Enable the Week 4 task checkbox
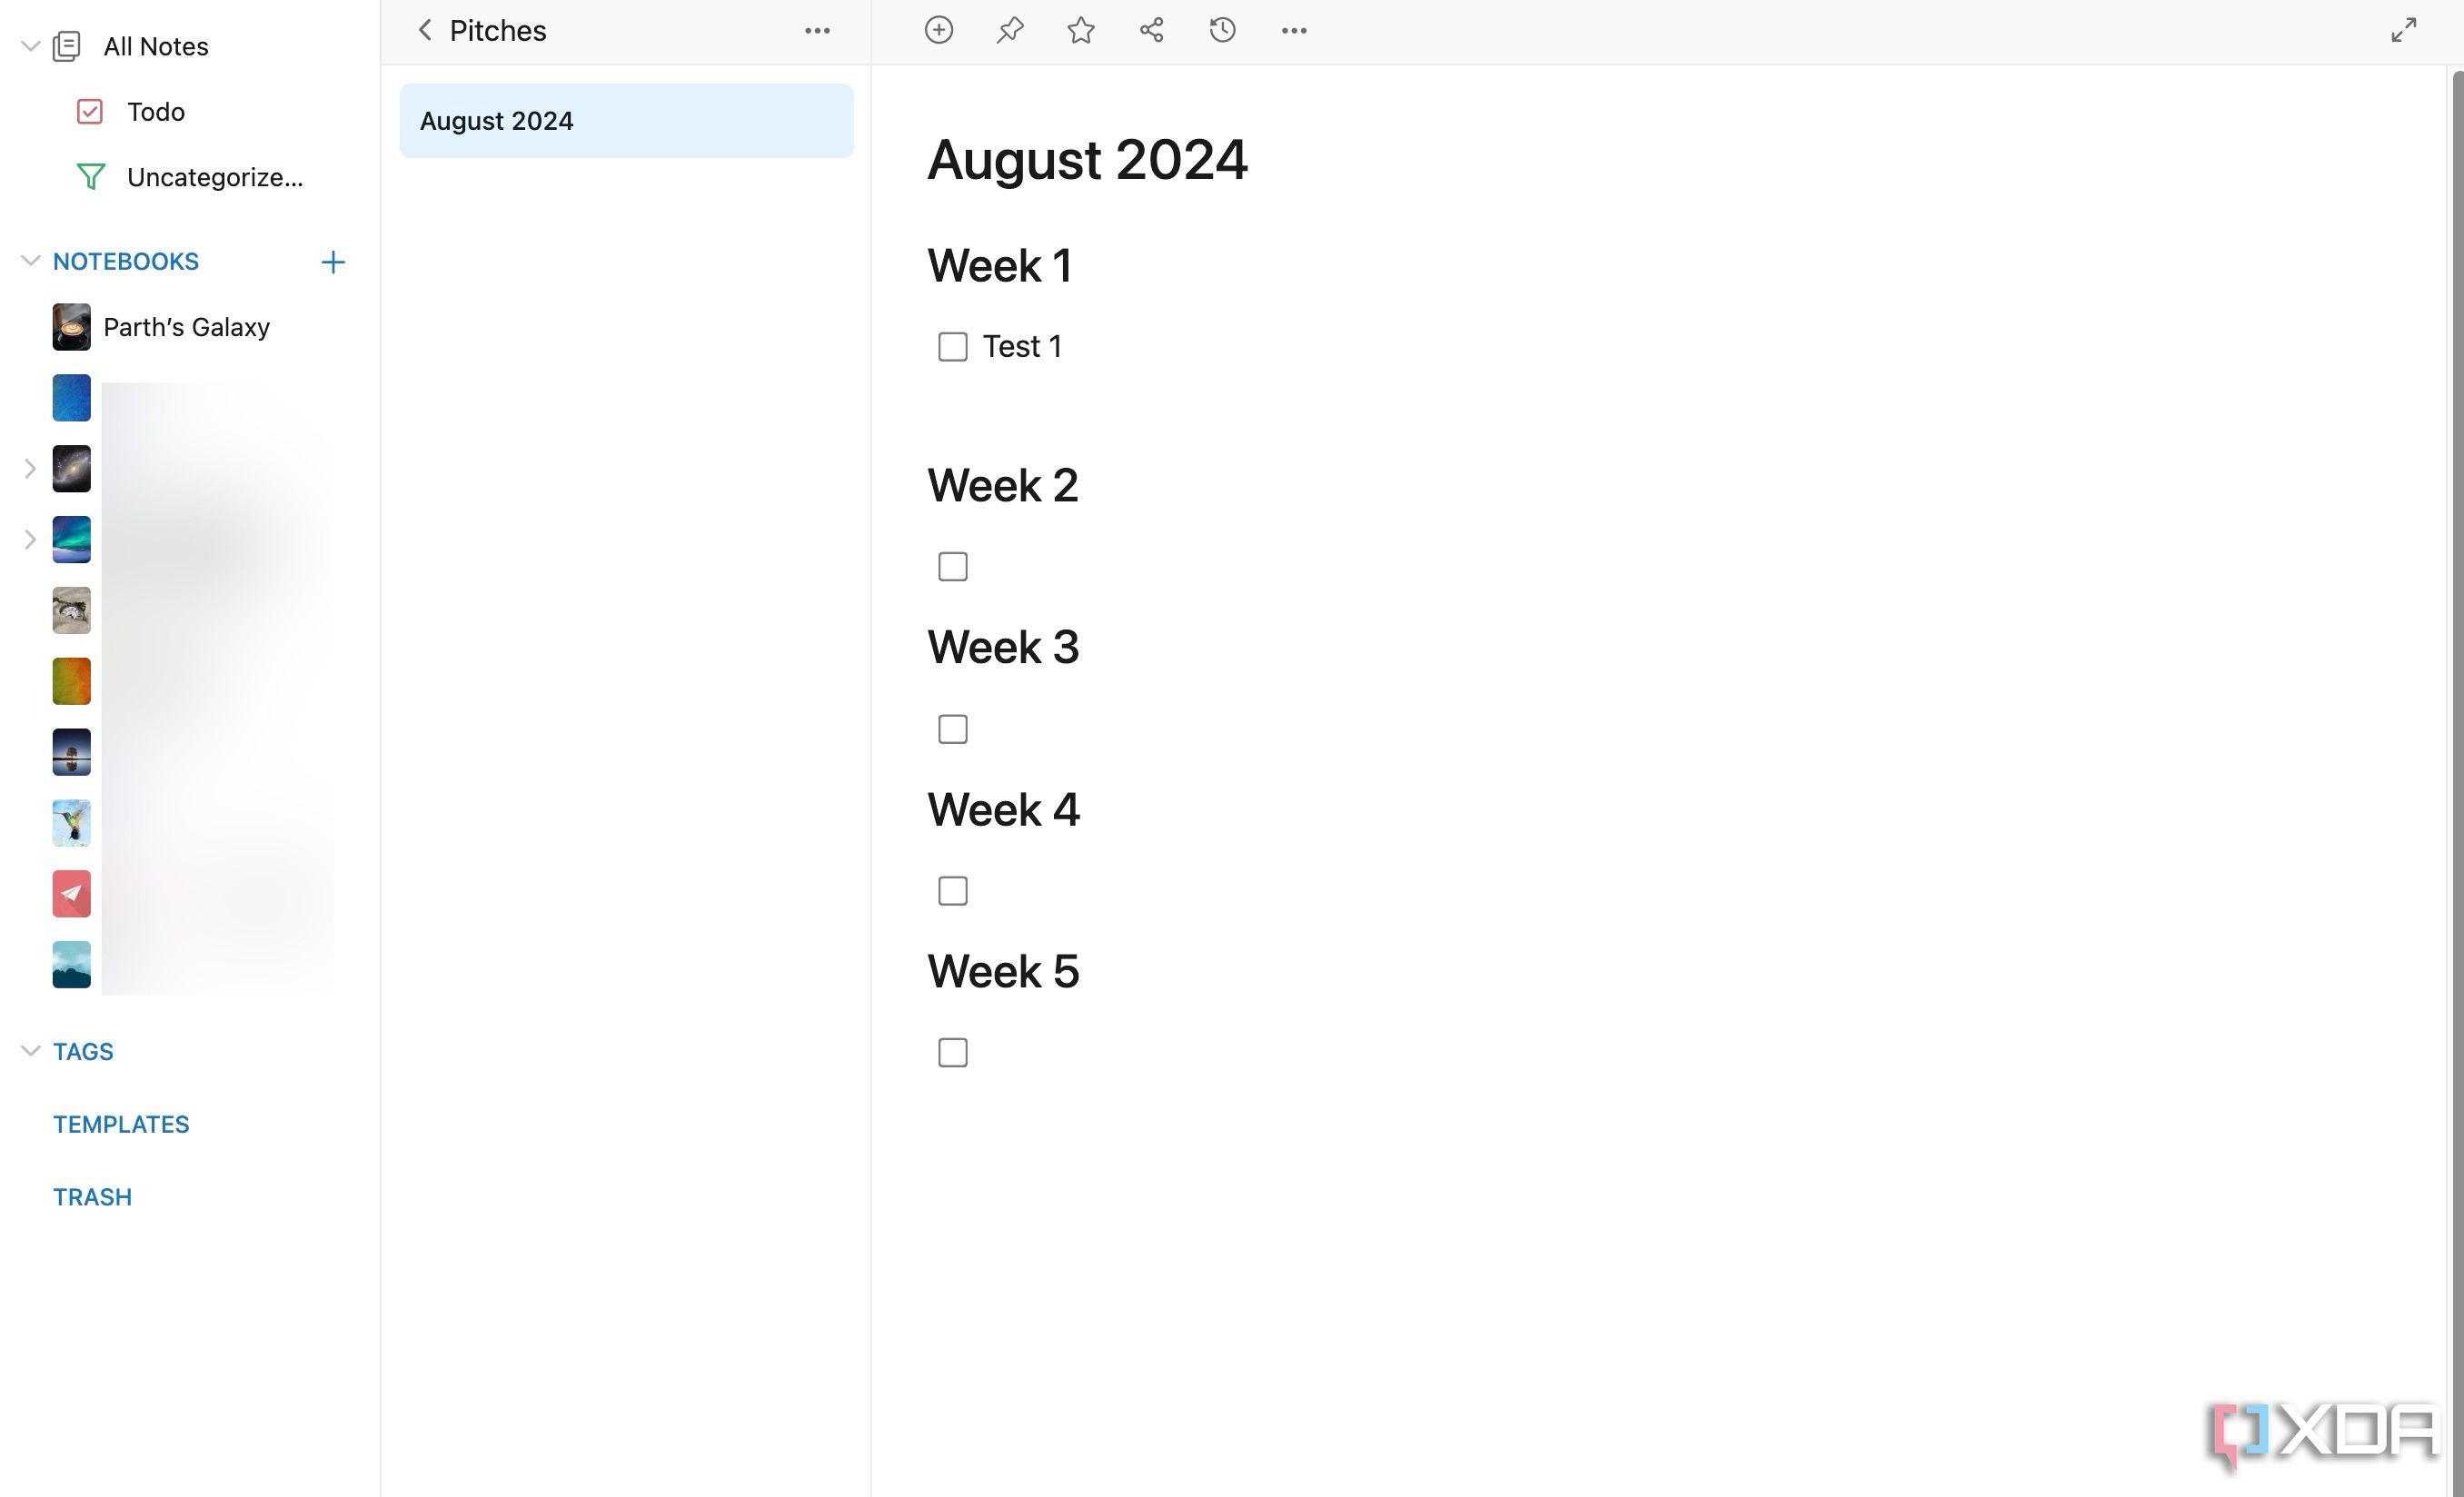 [952, 890]
